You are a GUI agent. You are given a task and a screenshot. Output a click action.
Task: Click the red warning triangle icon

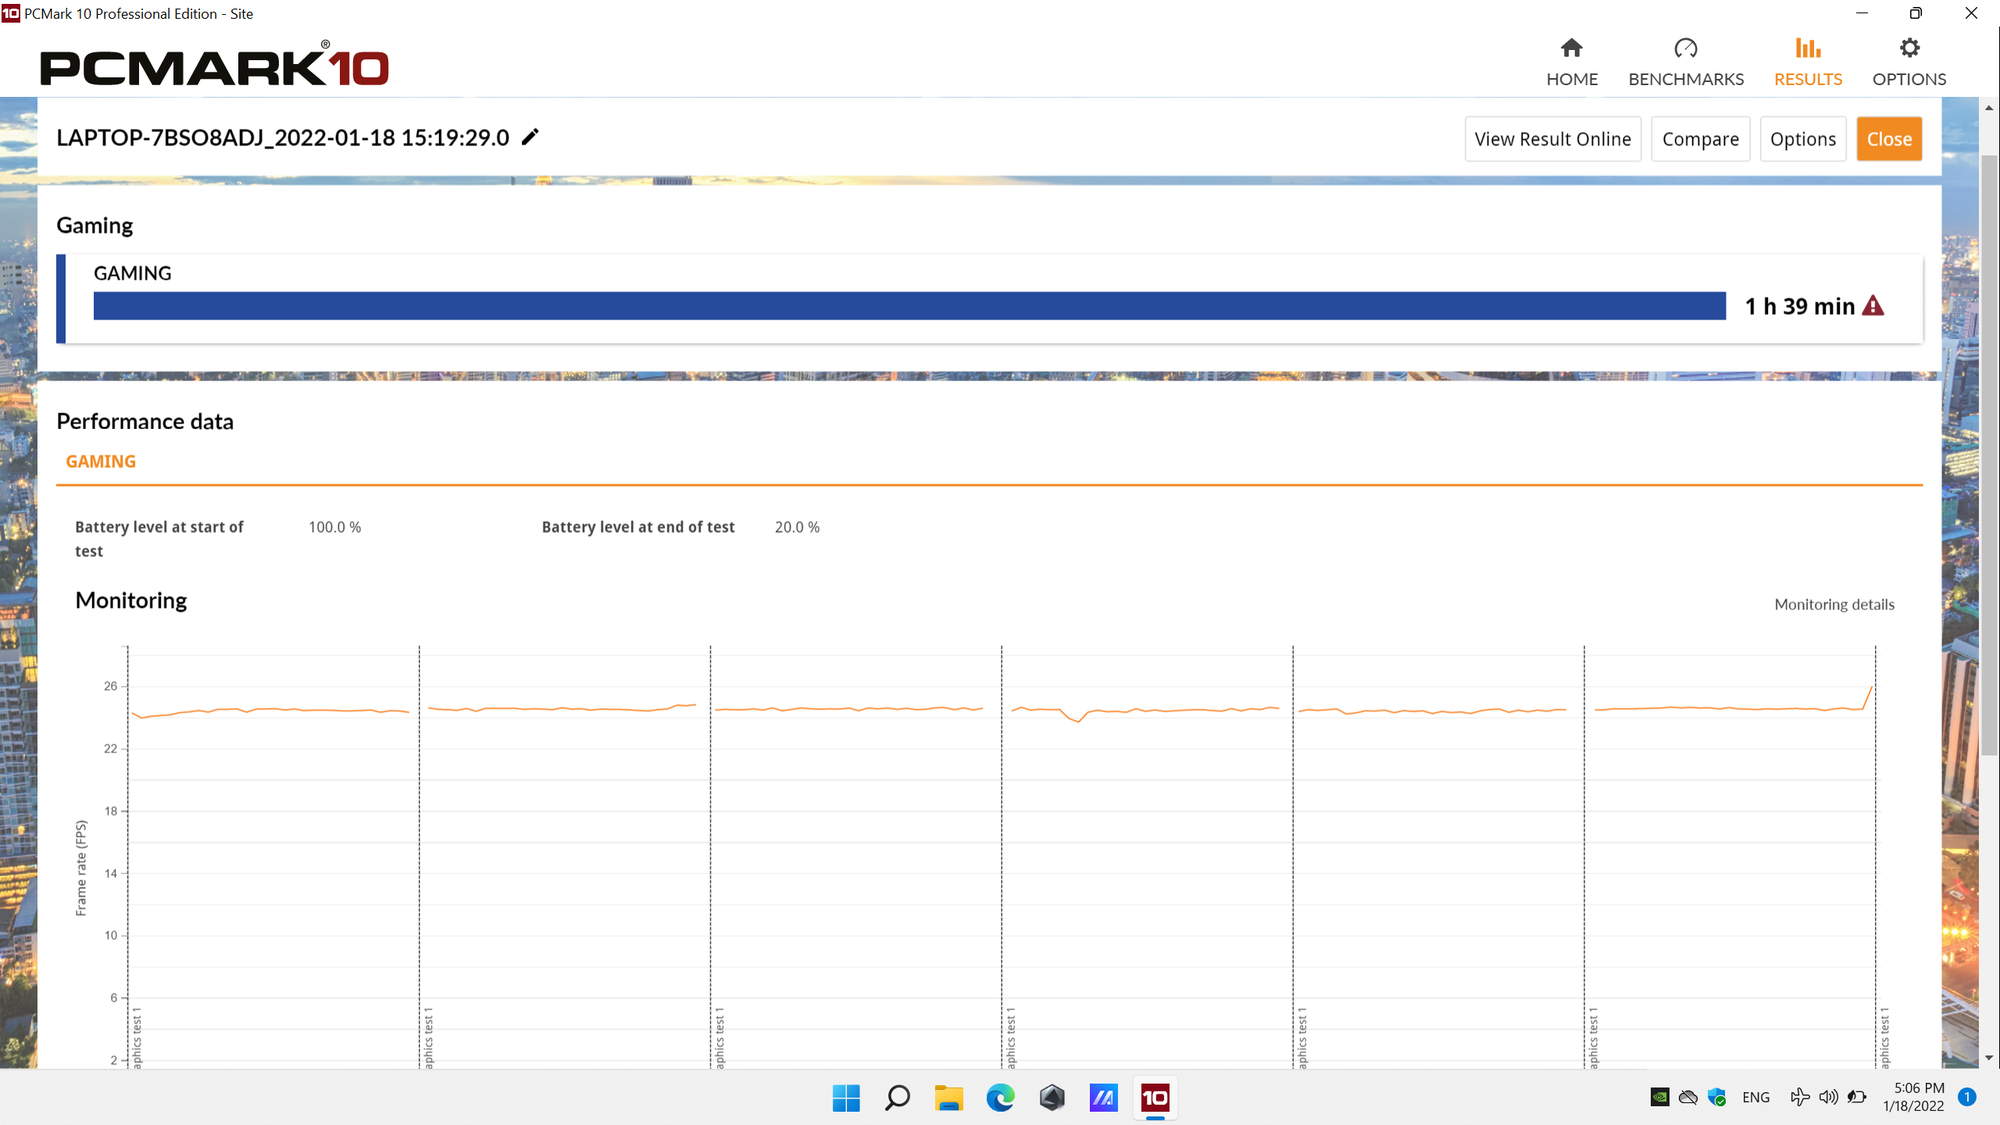[x=1873, y=306]
